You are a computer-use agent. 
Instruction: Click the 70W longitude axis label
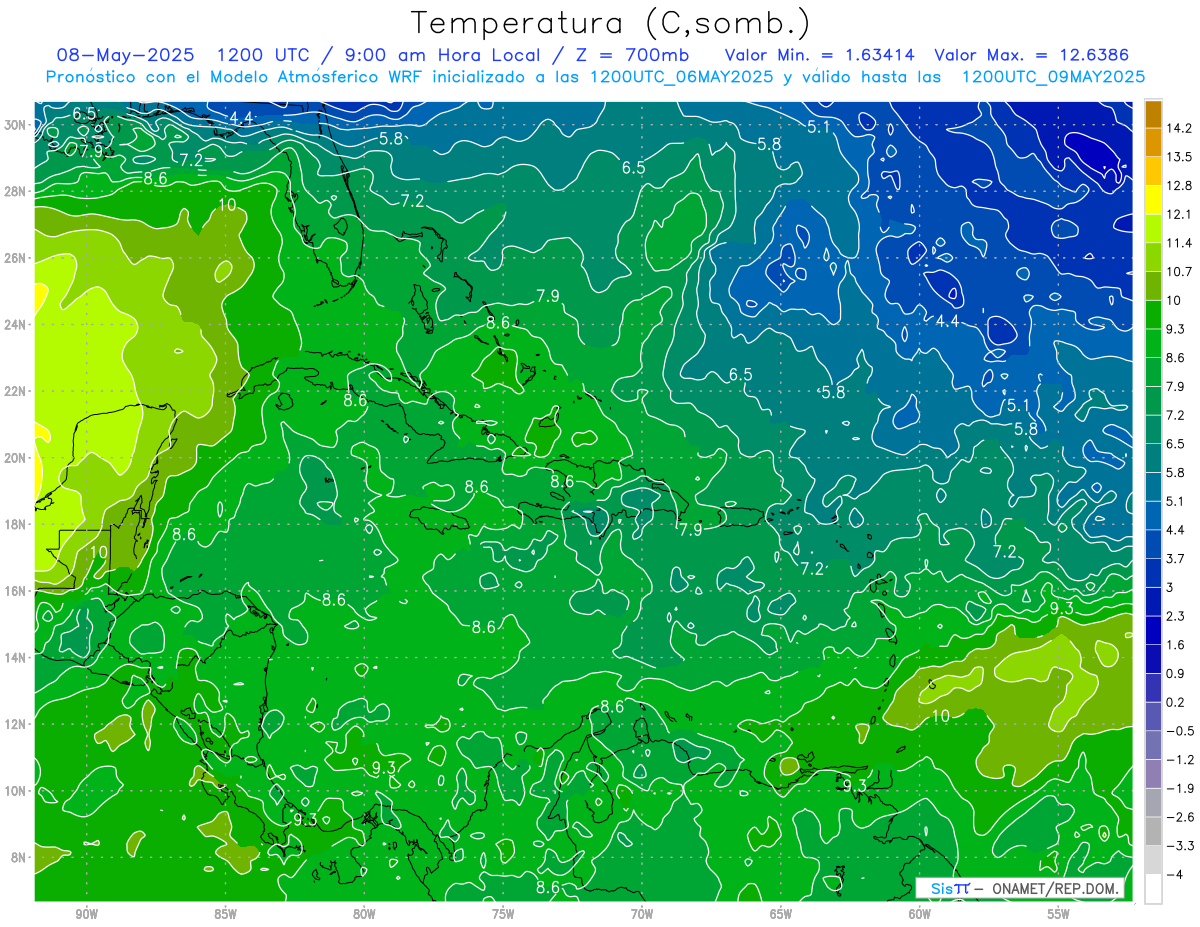tap(642, 914)
